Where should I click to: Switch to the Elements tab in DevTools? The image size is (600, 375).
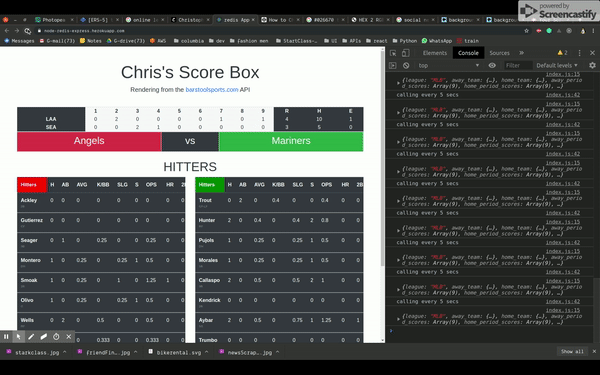pos(435,53)
